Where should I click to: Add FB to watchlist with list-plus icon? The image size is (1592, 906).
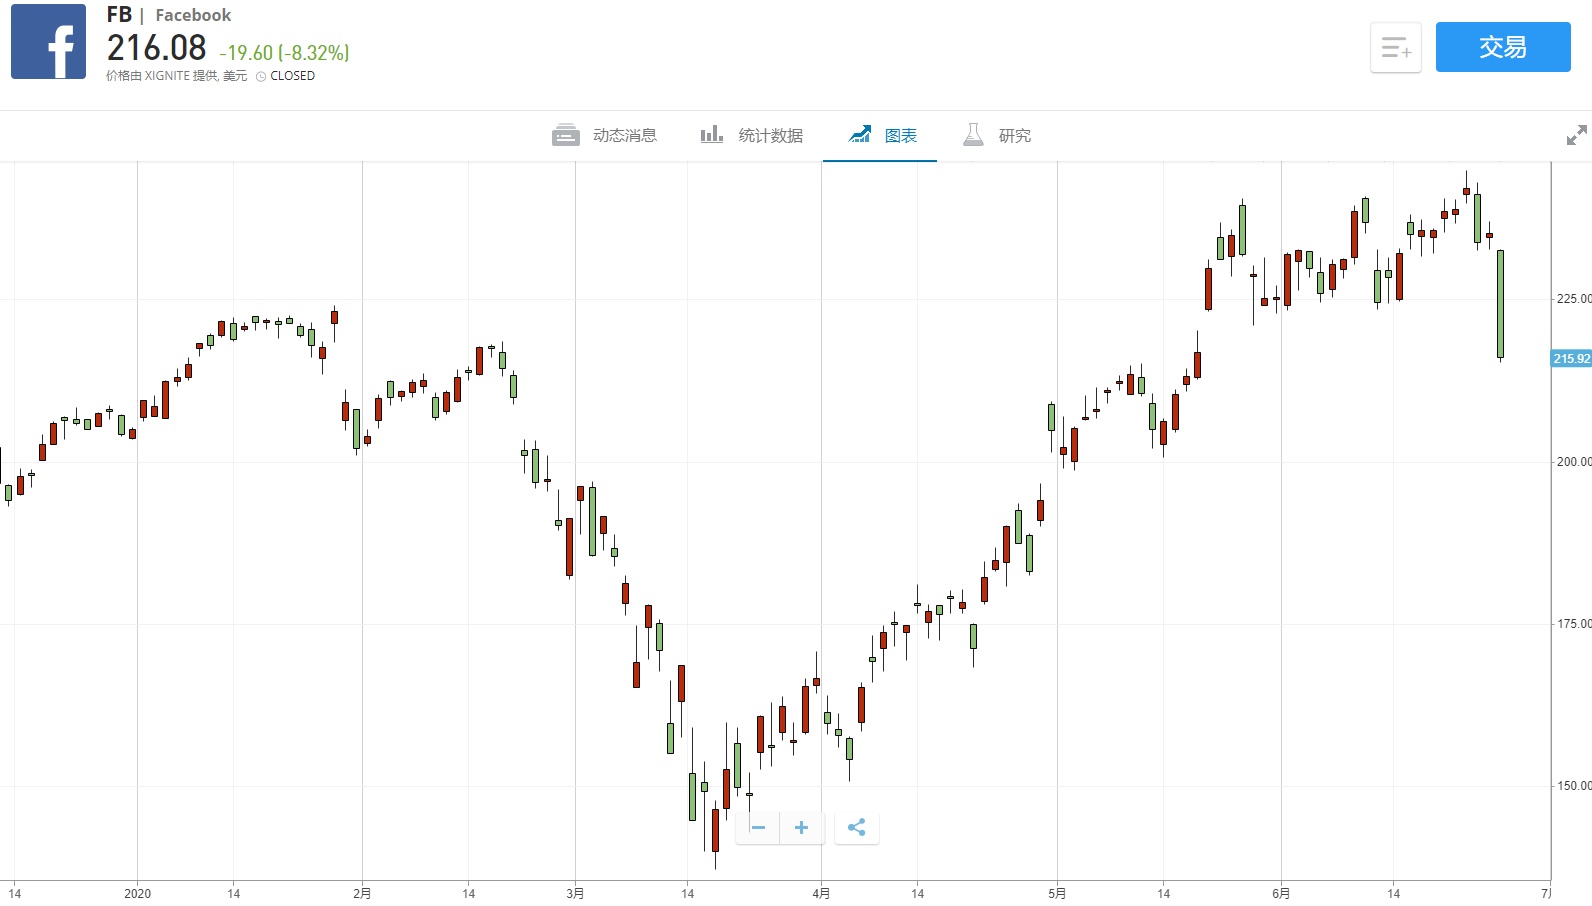(1395, 47)
